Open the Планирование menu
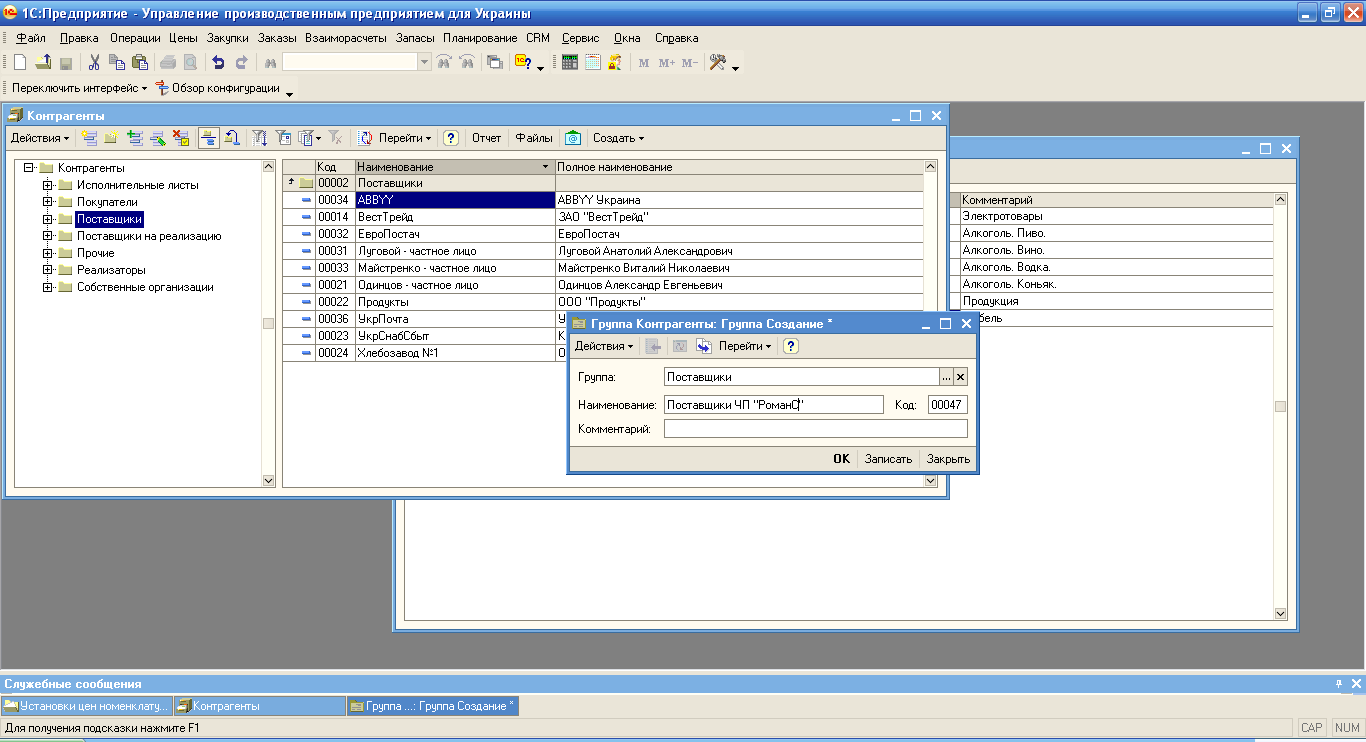The height and width of the screenshot is (742, 1366). [x=480, y=38]
